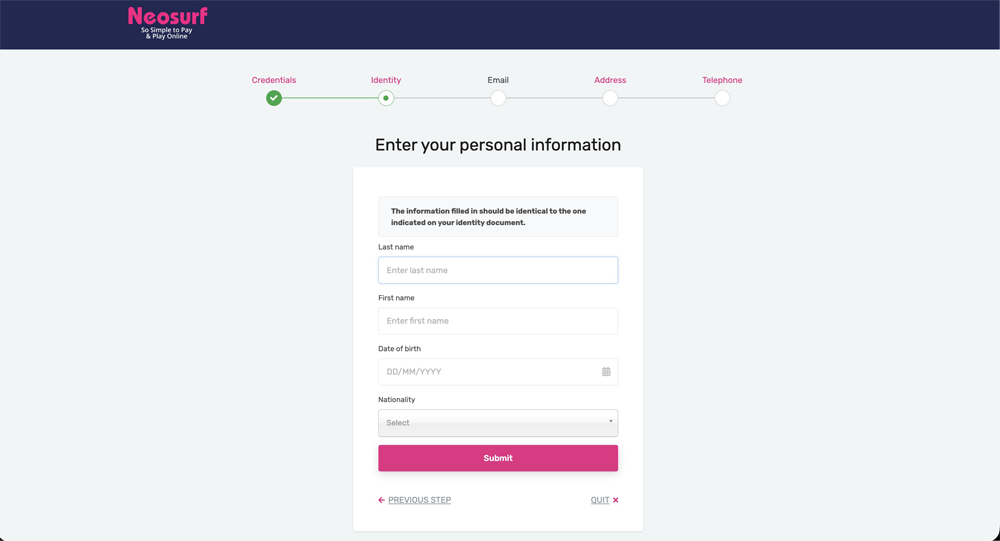
Task: Click the Telephone step circle
Action: 722,98
